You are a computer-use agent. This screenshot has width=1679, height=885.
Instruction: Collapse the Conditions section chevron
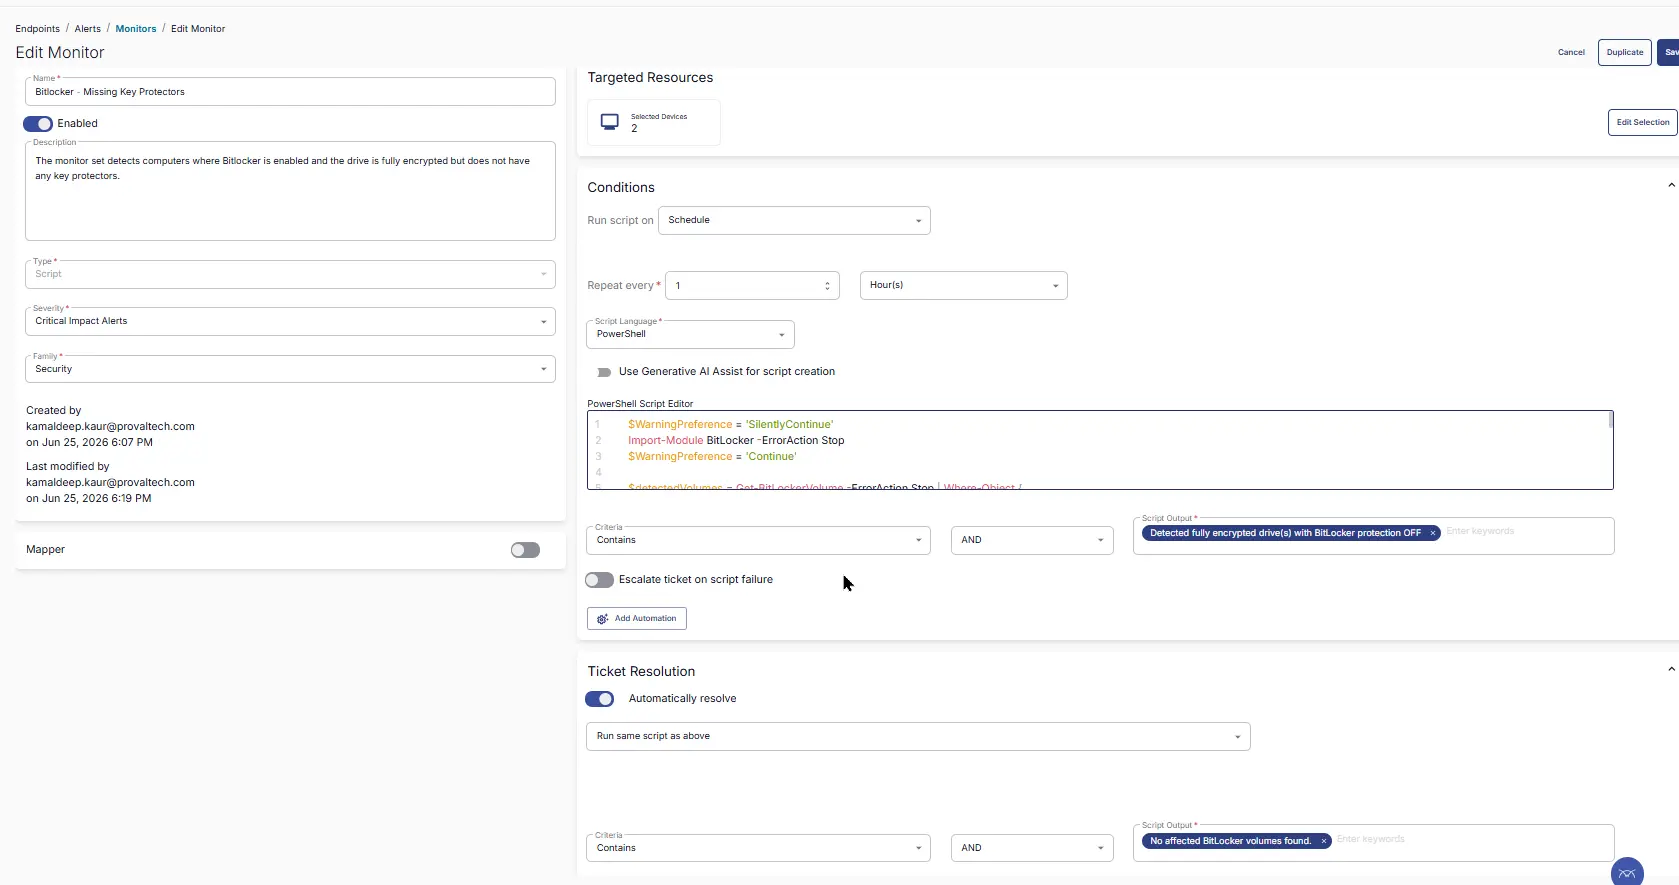point(1671,186)
